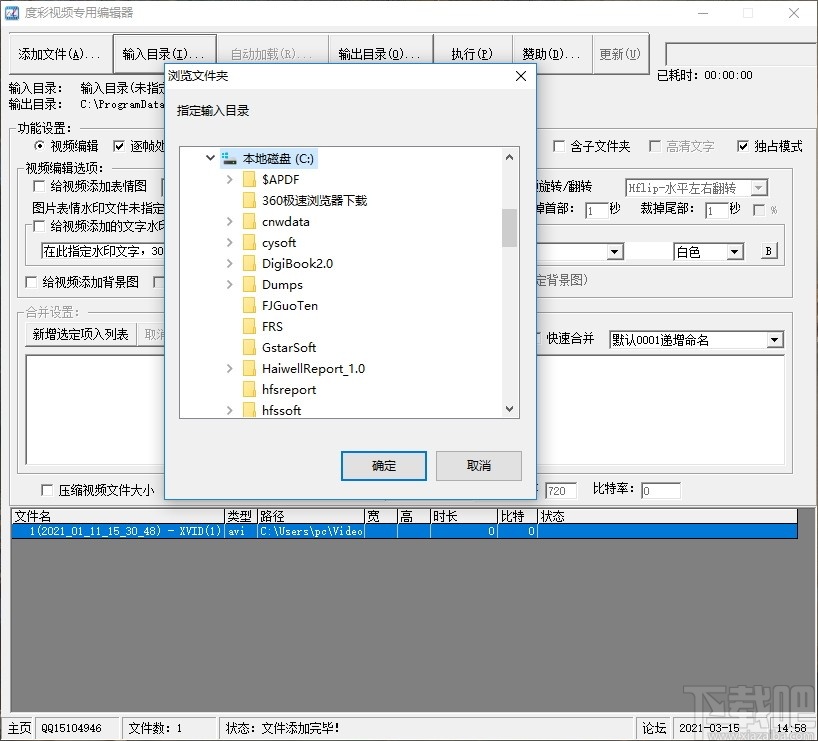818x741 pixels.
Task: Select the 本地磁盘 (C:) drive icon
Action: pyautogui.click(x=230, y=158)
